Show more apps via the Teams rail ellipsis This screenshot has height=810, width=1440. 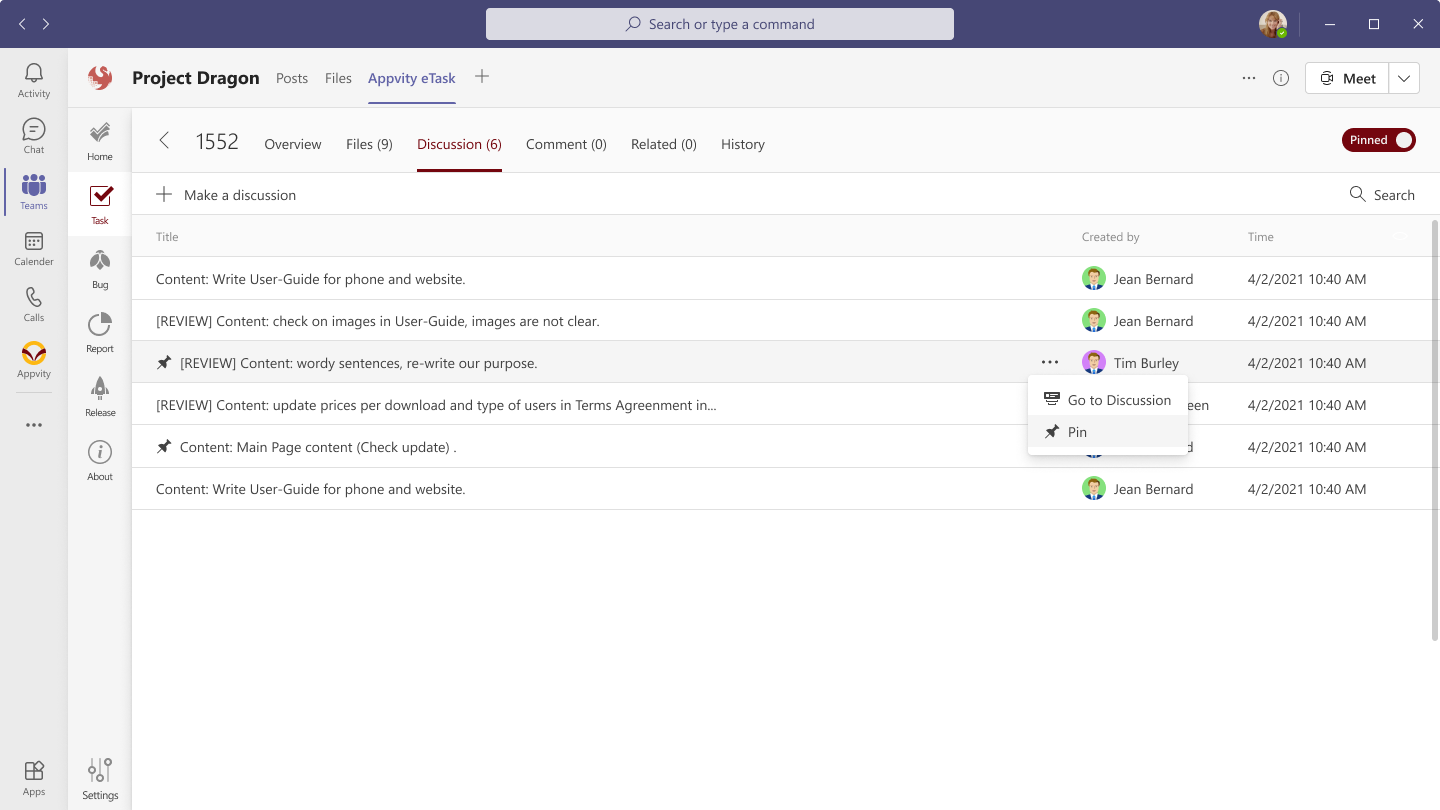33,424
